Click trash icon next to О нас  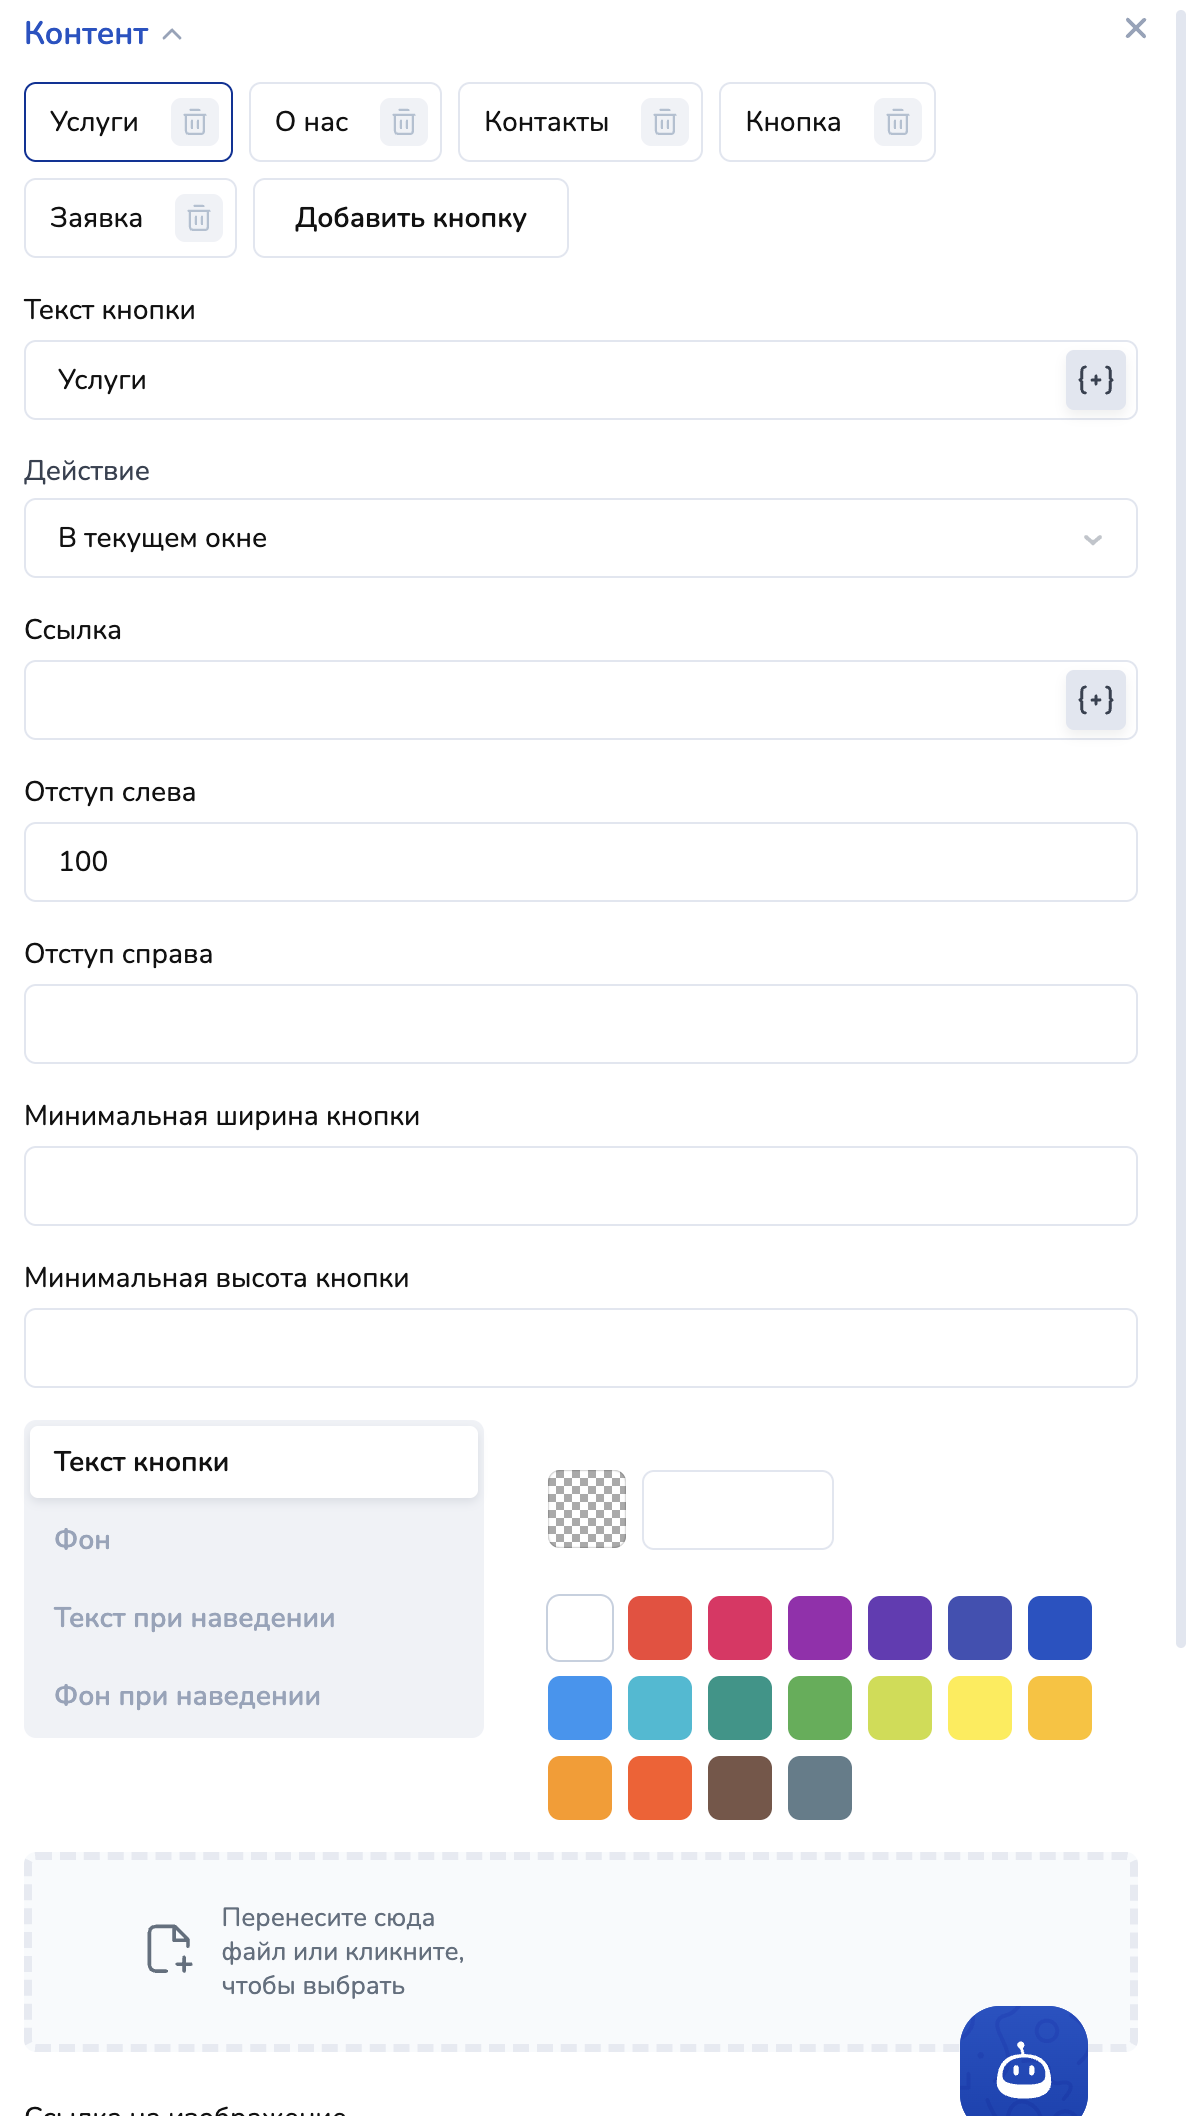(404, 122)
